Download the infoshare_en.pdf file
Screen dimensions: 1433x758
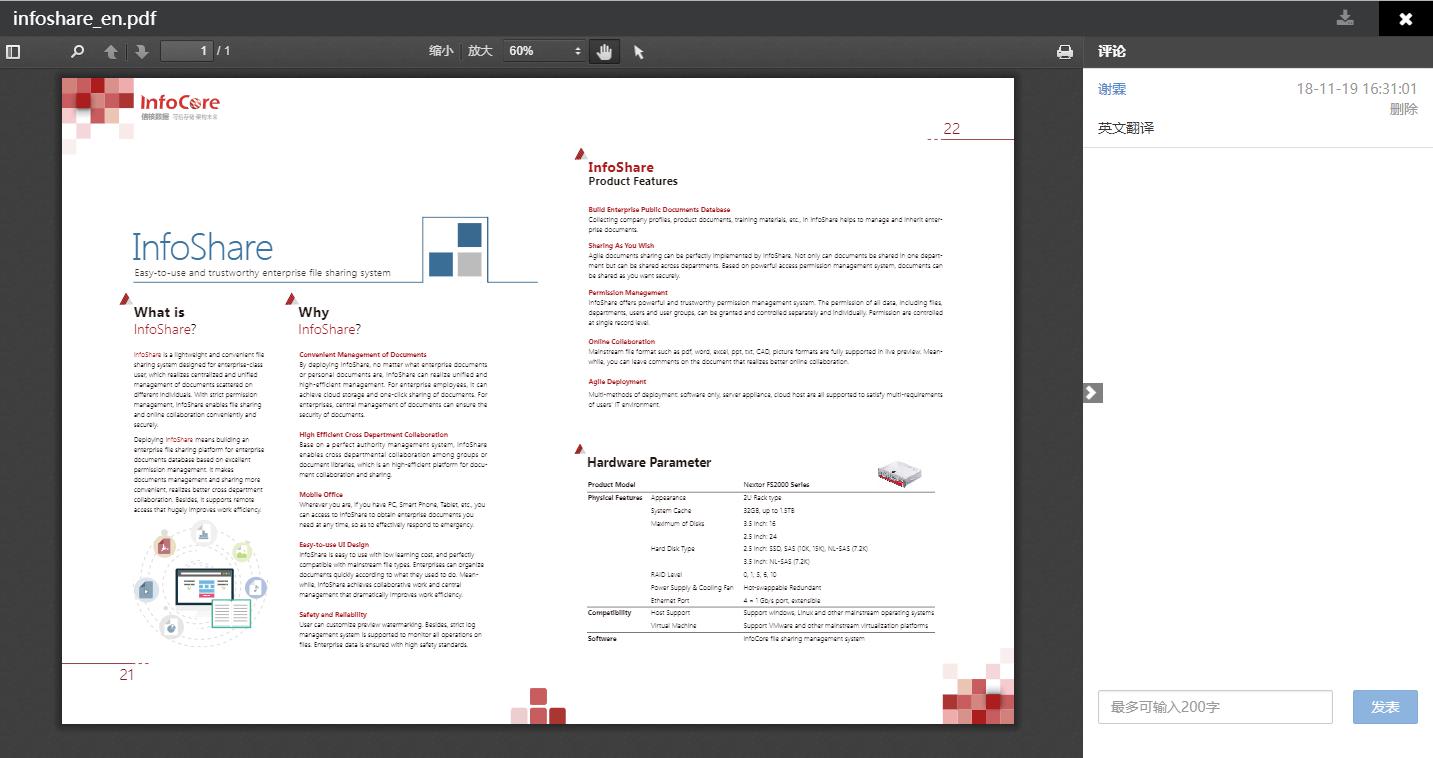tap(1346, 18)
